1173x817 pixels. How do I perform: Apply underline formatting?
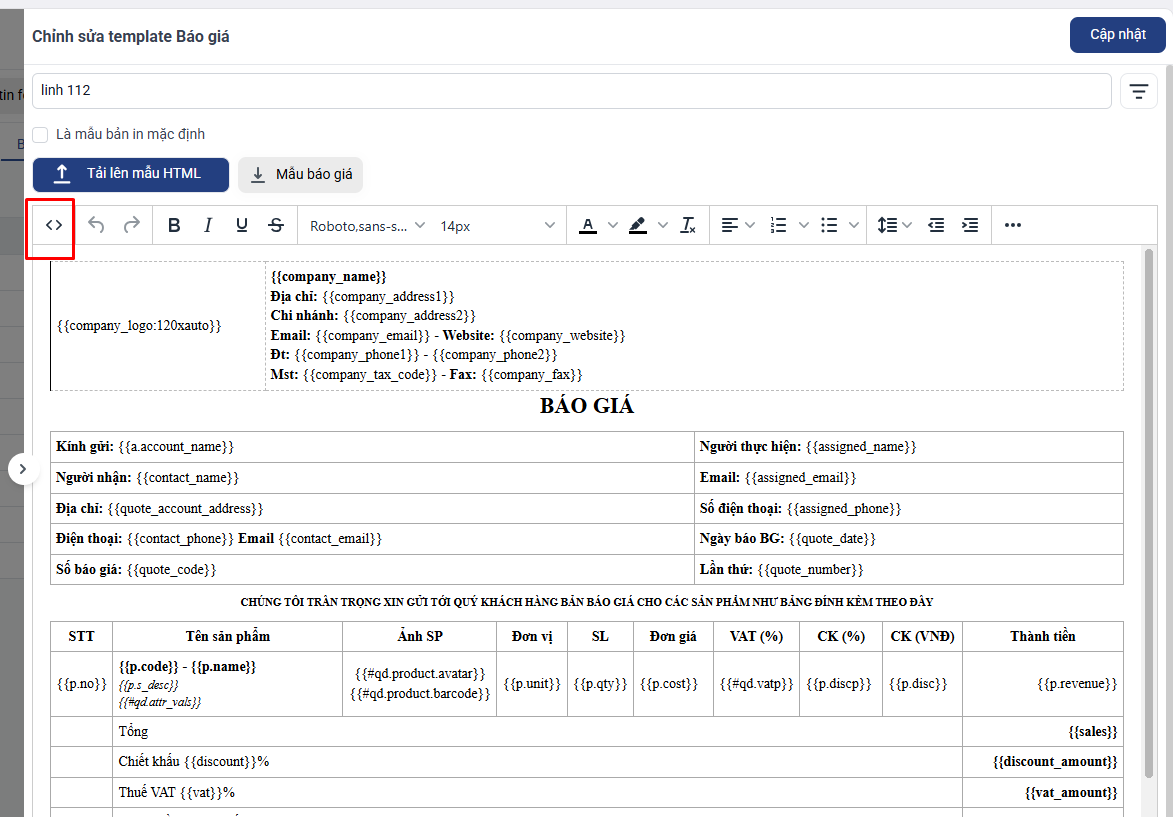[x=241, y=226]
